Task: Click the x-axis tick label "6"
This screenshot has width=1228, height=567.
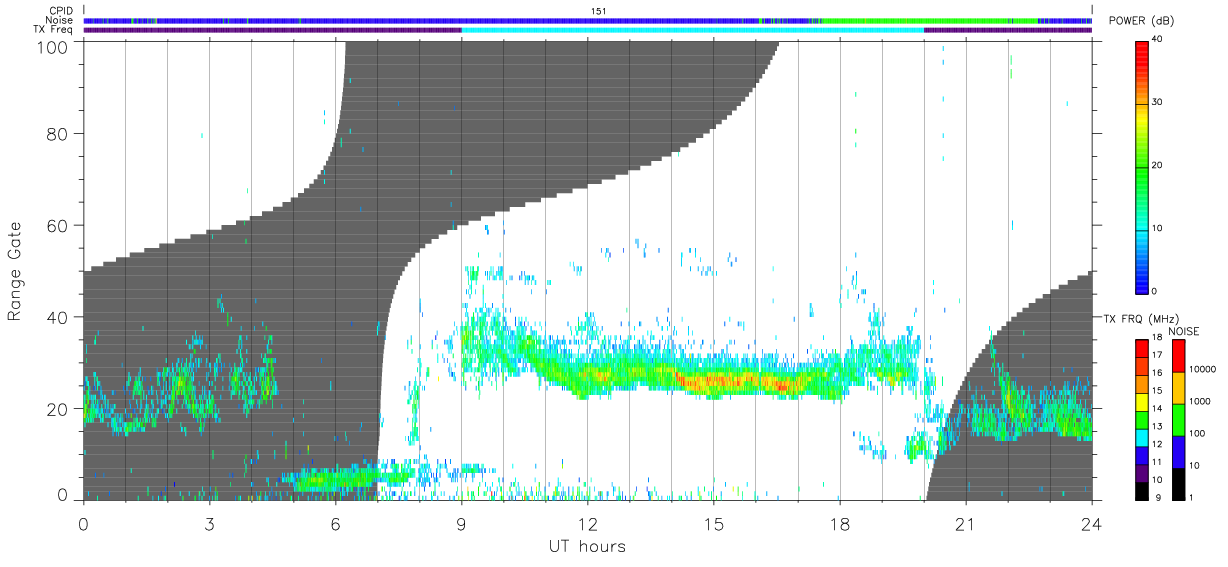Action: coord(335,523)
